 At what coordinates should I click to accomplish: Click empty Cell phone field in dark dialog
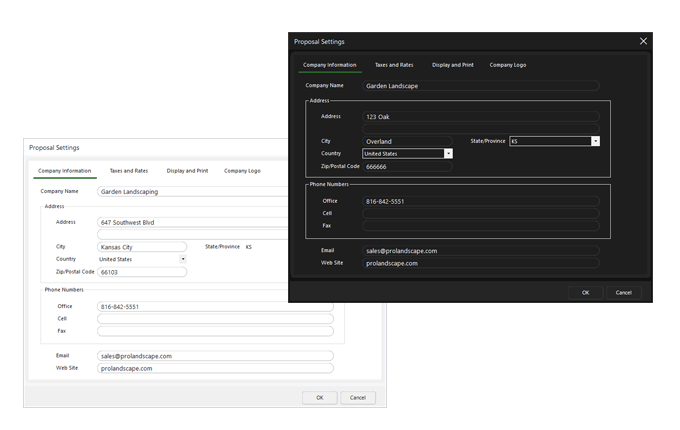click(480, 213)
